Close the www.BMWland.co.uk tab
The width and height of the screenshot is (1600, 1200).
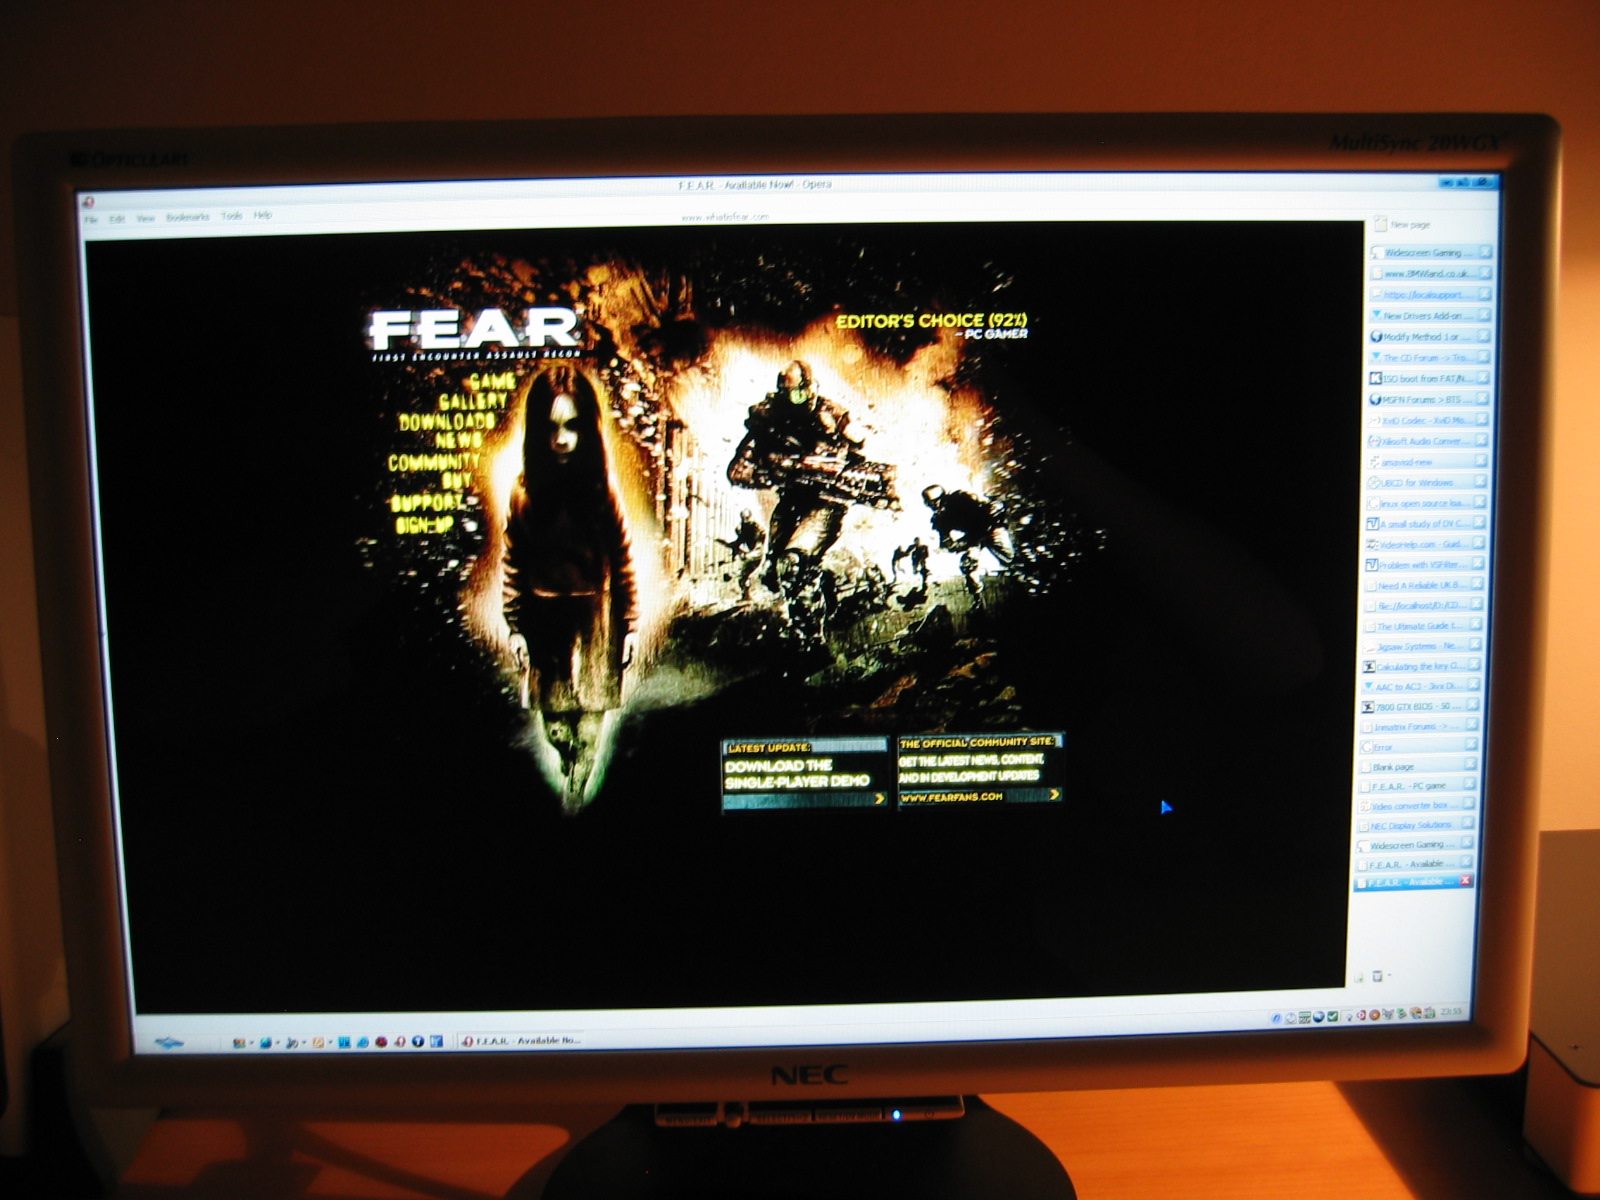tap(1485, 273)
